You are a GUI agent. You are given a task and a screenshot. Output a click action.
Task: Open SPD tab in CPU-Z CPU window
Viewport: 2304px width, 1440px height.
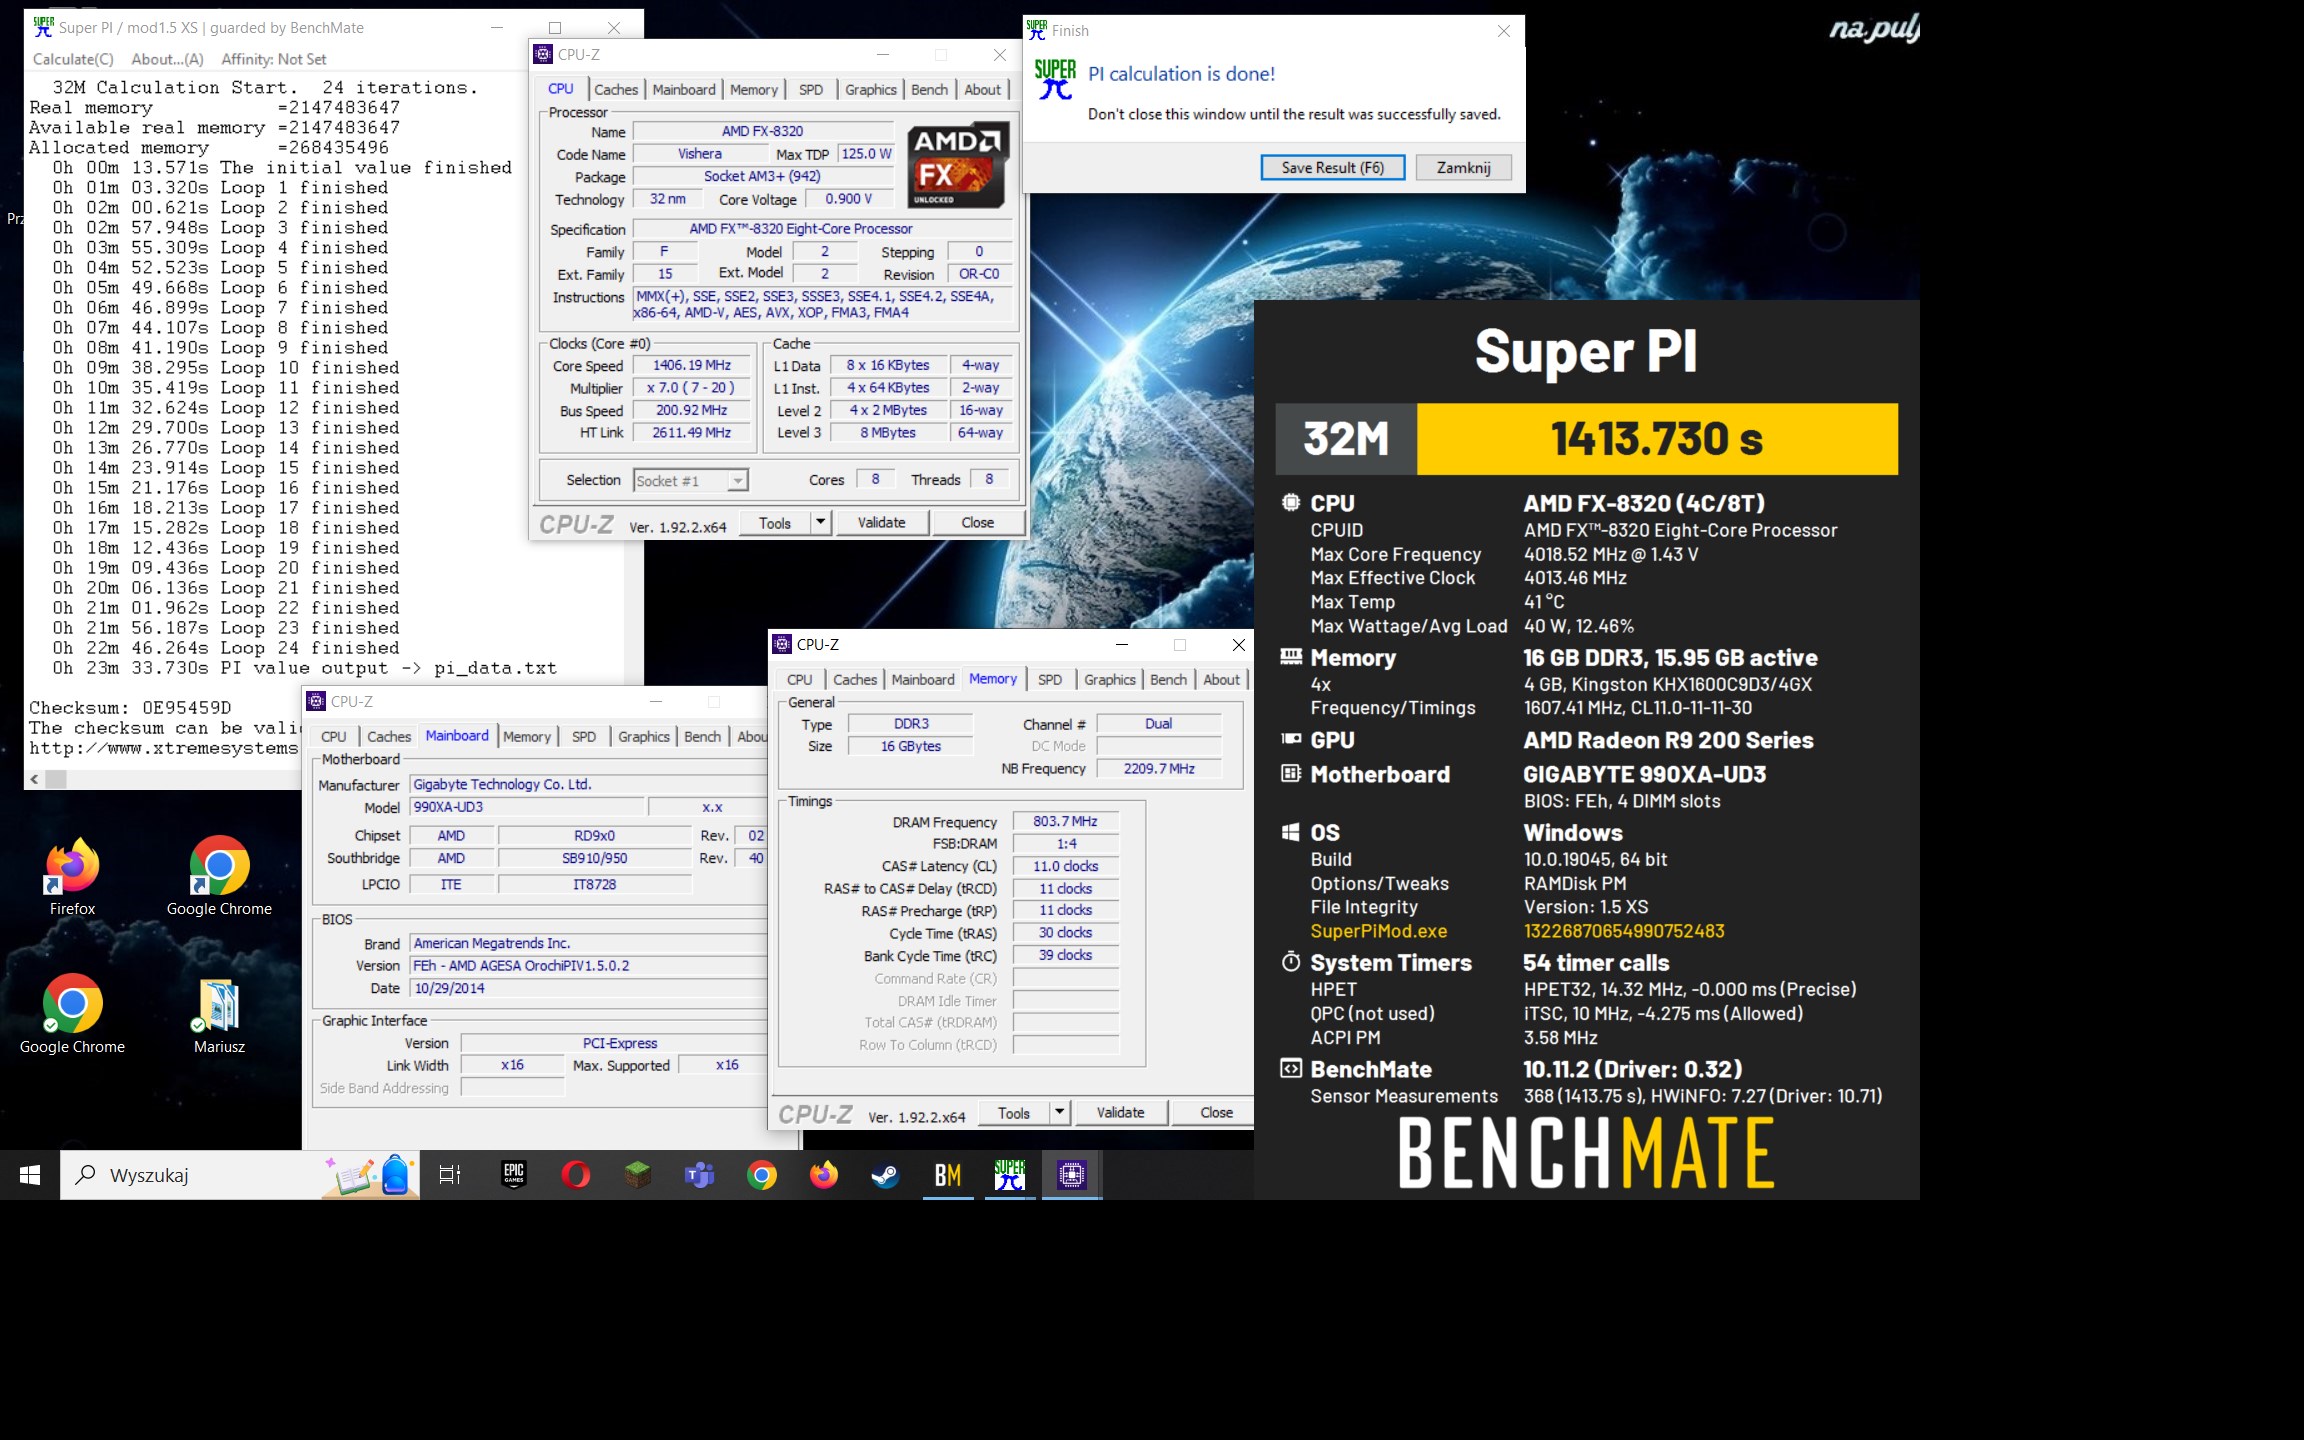coord(811,90)
